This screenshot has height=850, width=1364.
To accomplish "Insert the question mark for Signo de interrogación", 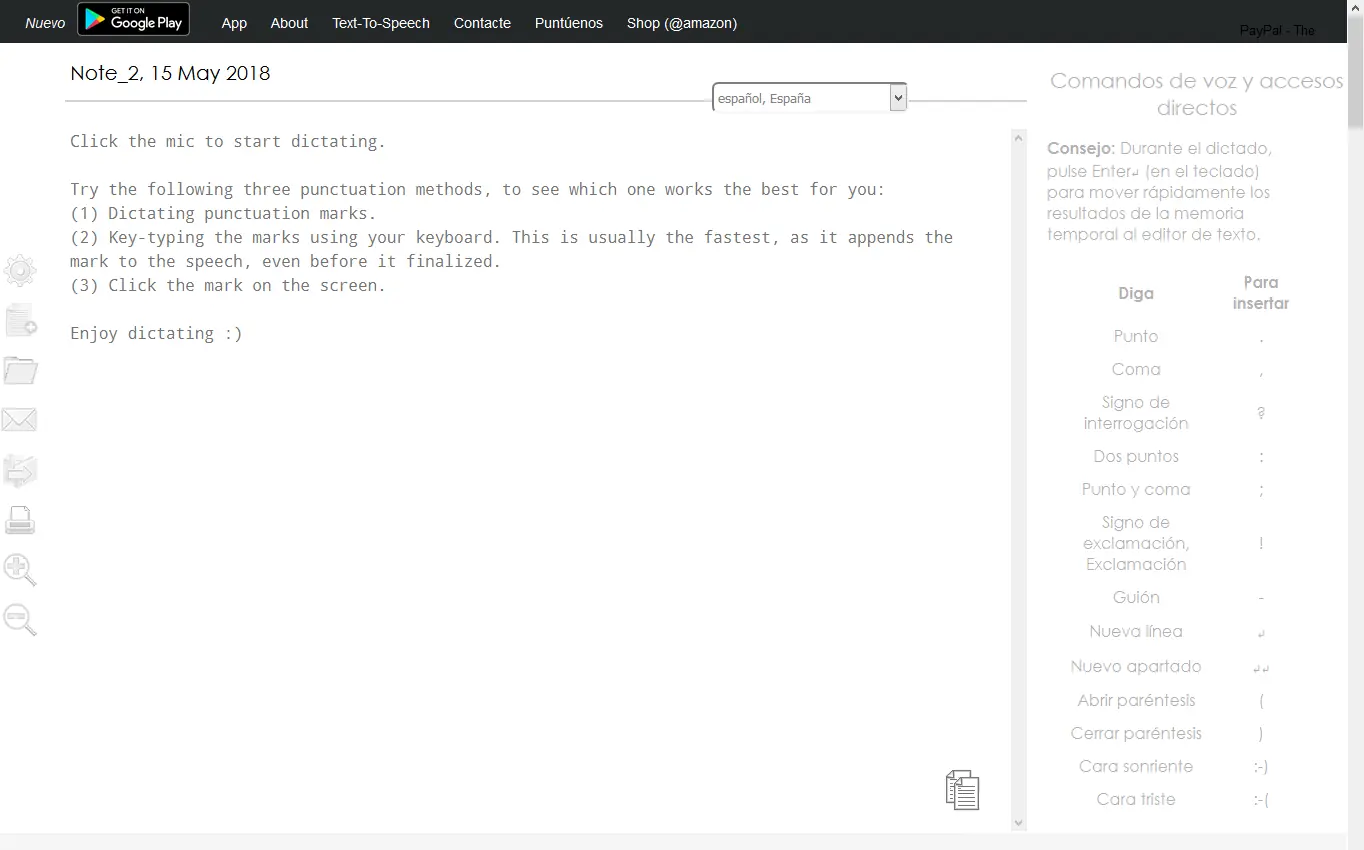I will click(x=1261, y=412).
